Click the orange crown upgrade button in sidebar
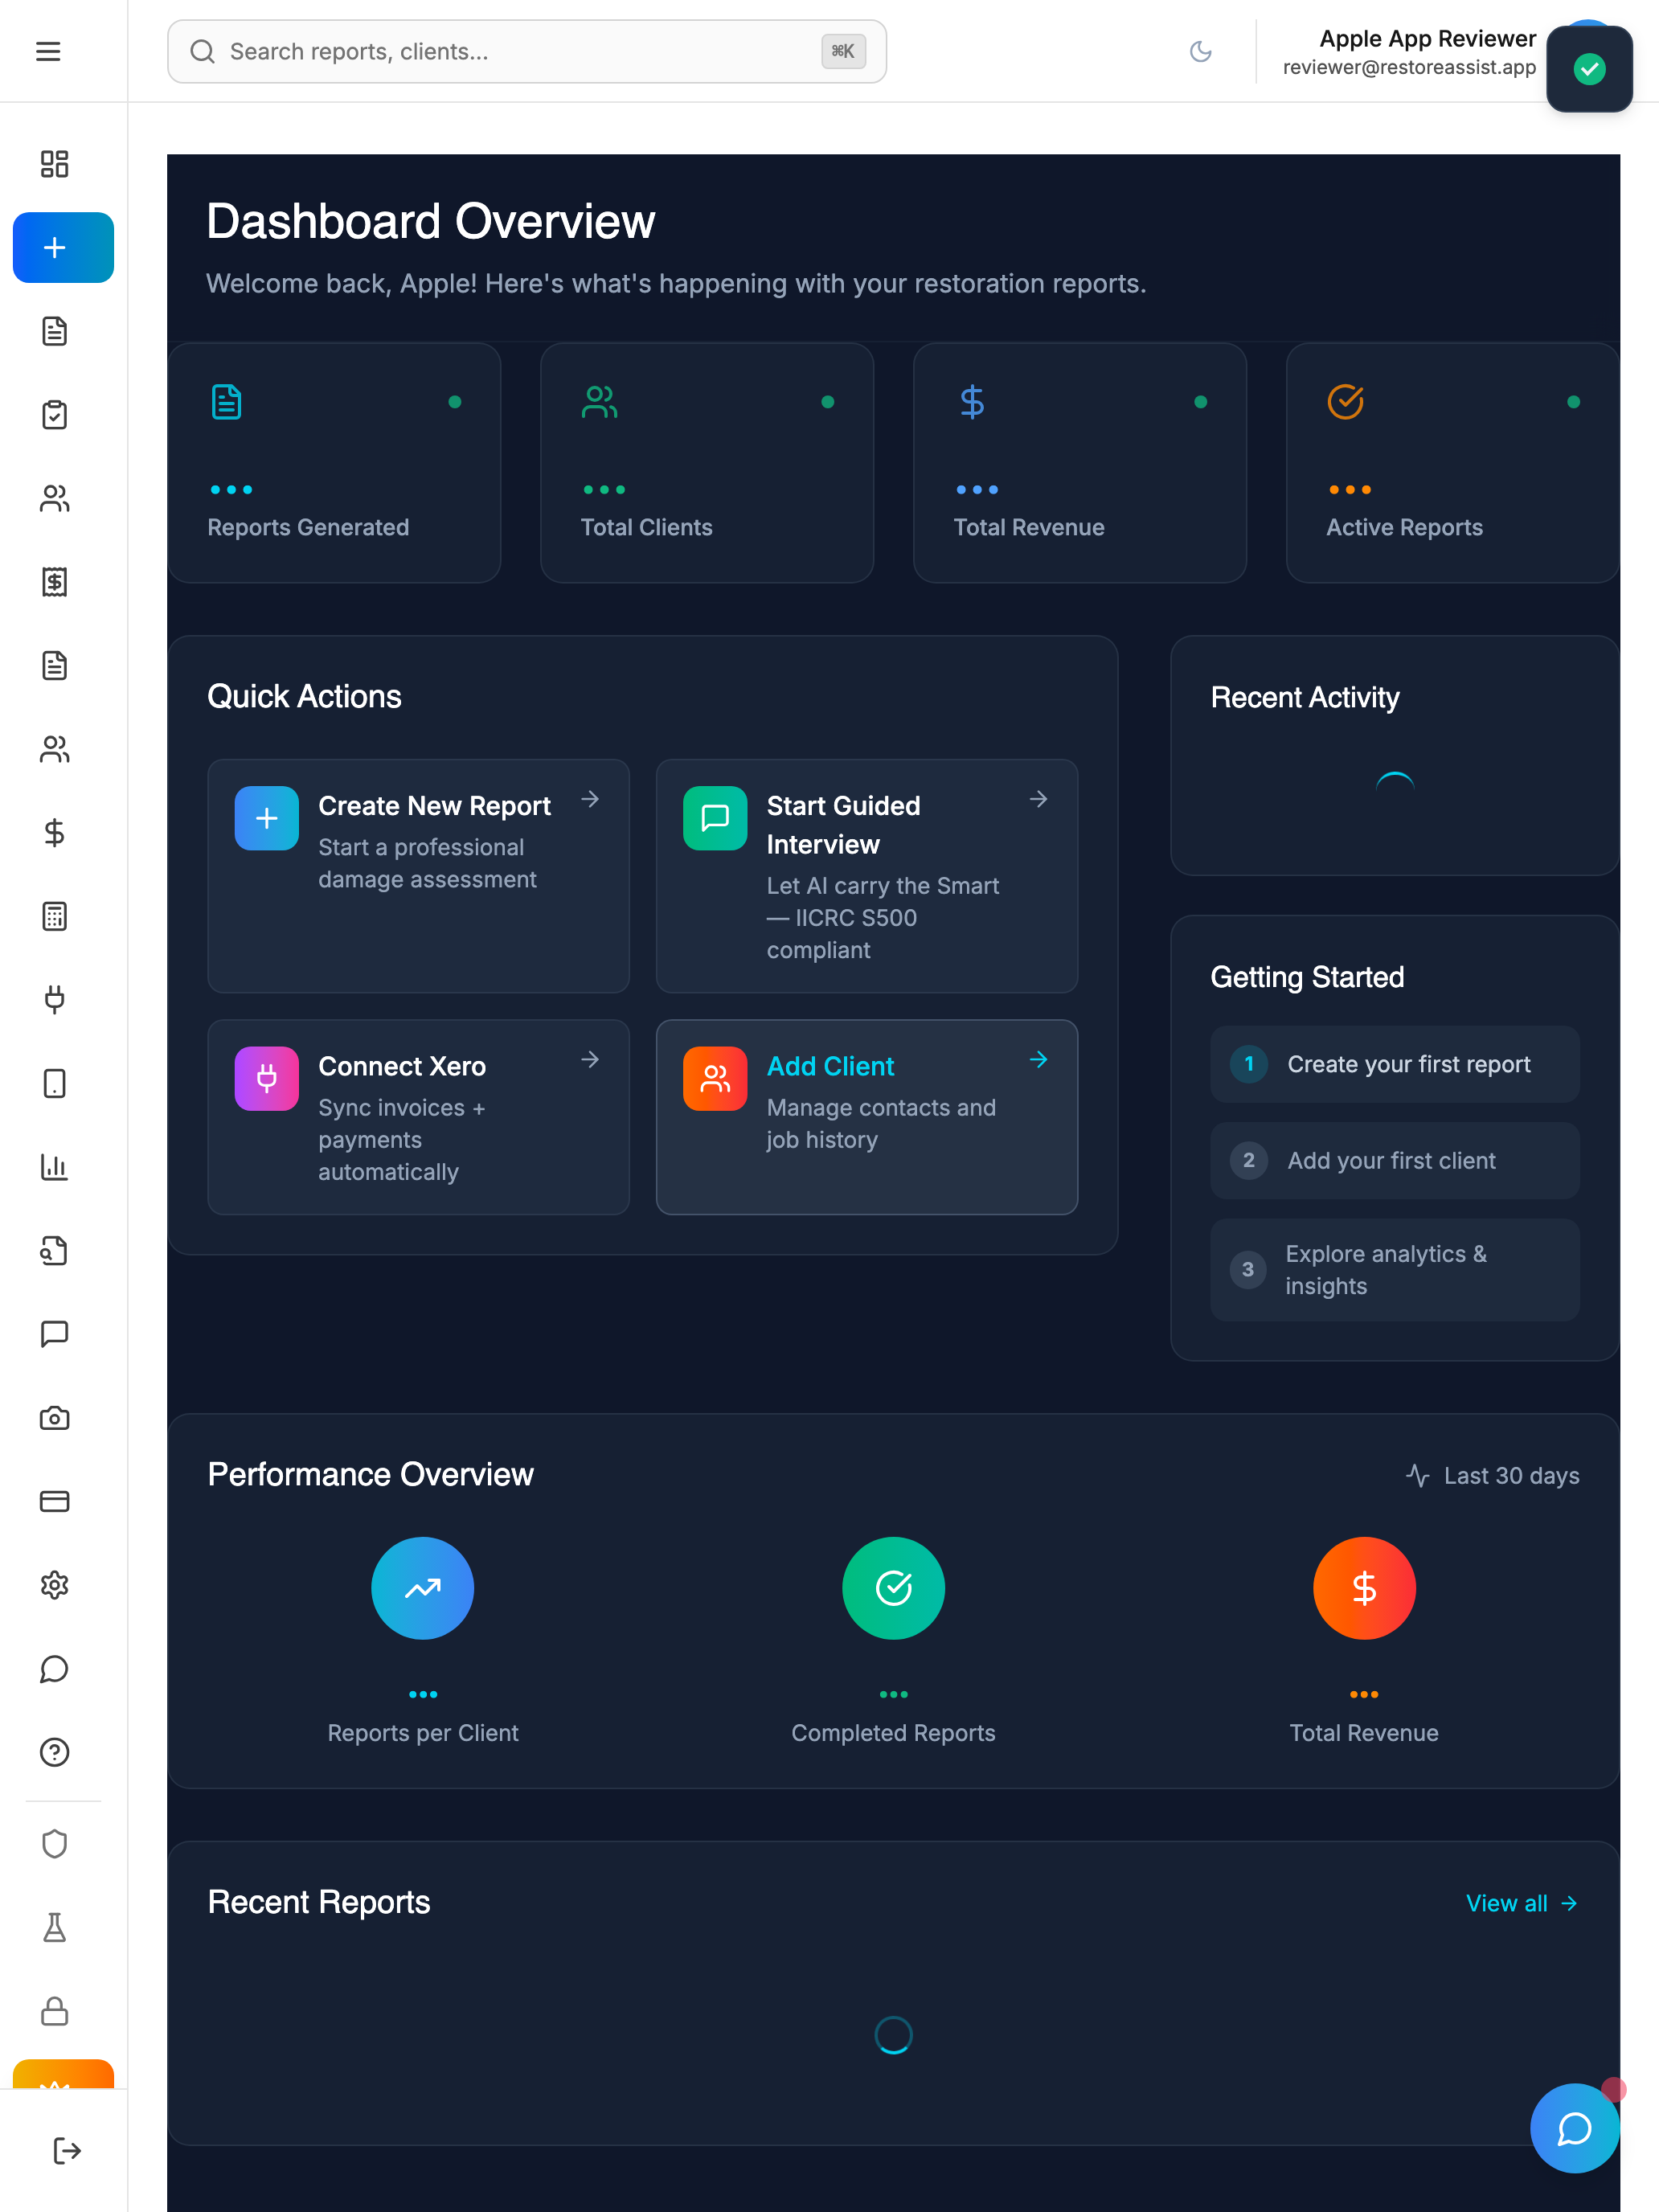The width and height of the screenshot is (1659, 2212). click(x=63, y=2074)
